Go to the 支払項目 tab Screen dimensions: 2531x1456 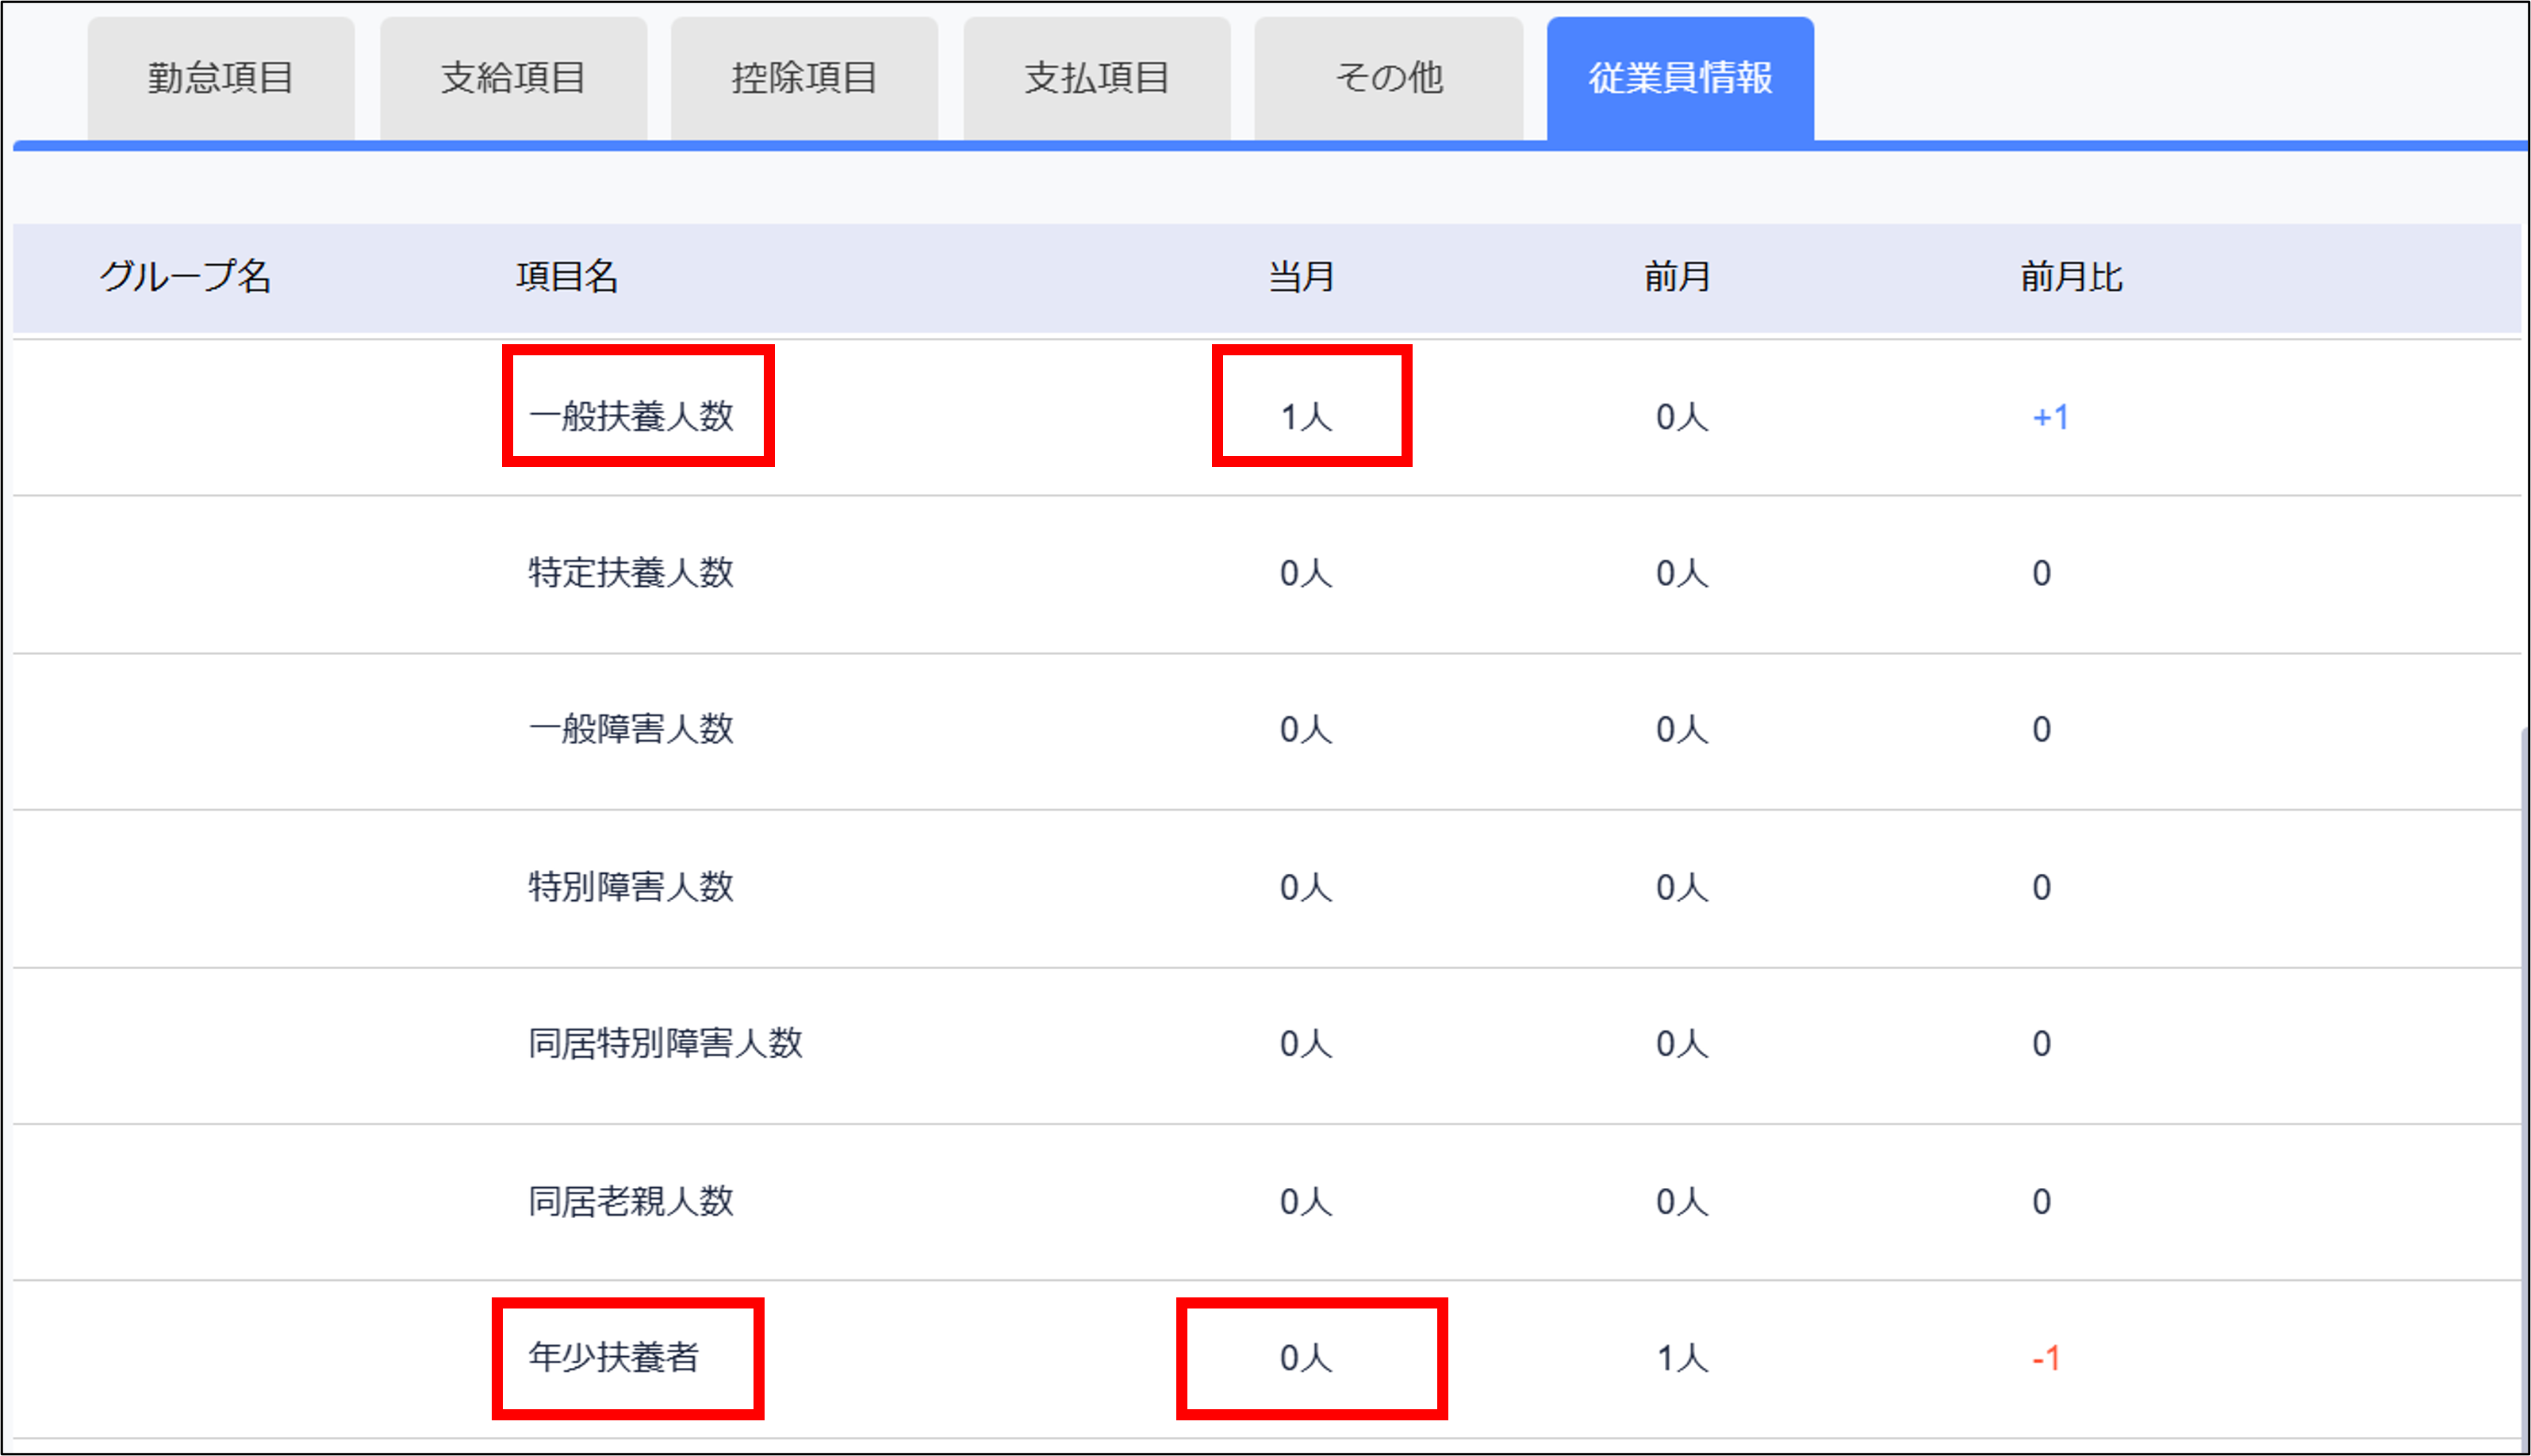(1097, 78)
